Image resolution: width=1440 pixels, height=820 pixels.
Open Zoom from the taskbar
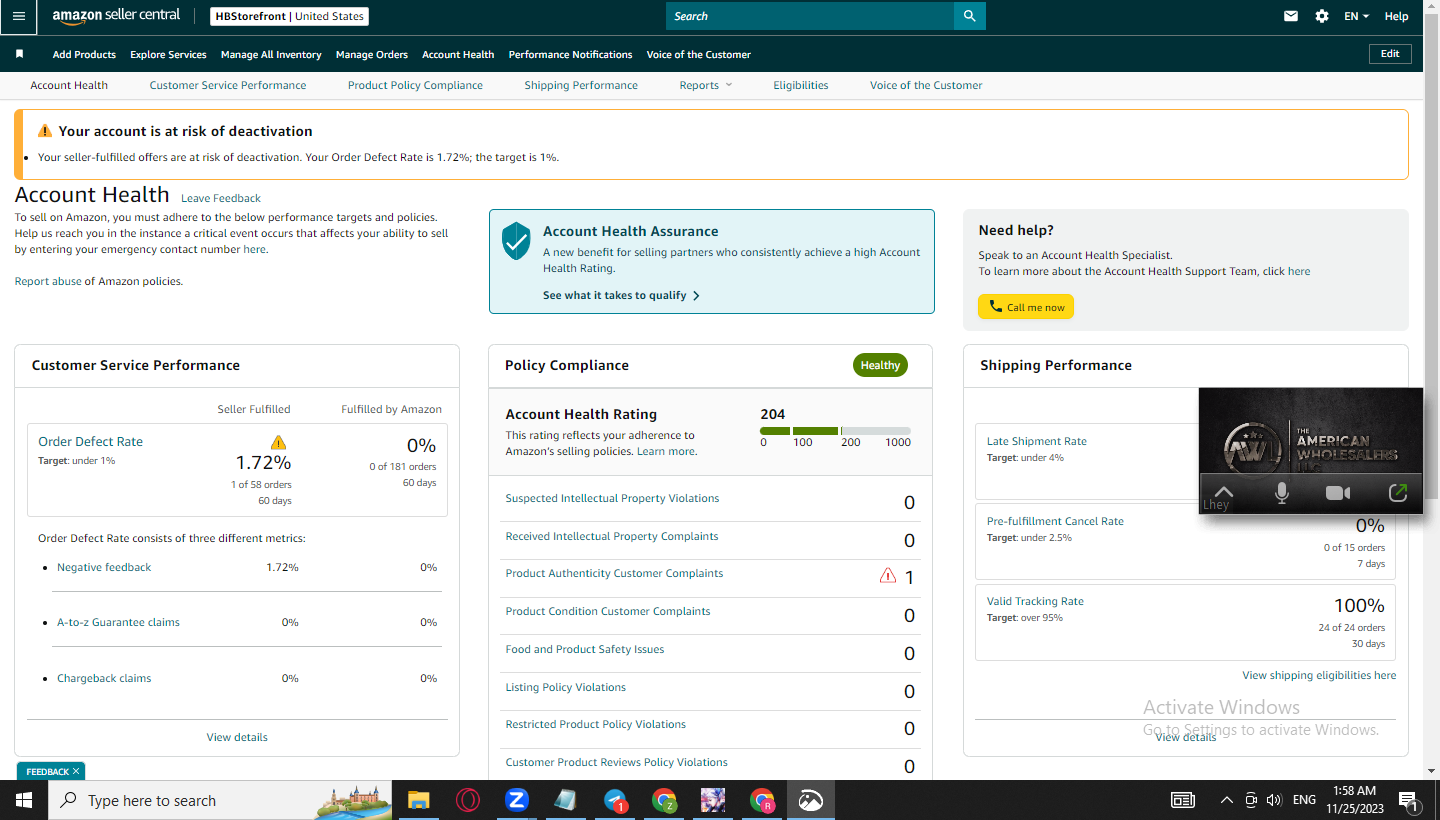coord(516,800)
